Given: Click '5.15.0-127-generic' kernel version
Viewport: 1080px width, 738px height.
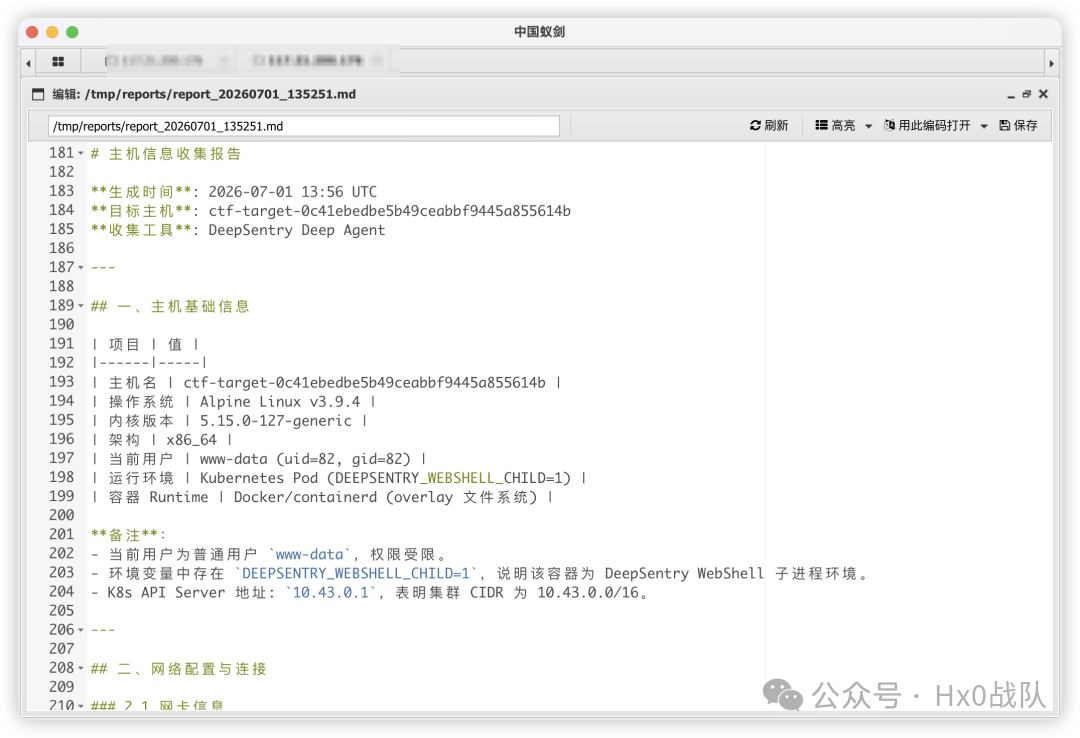Looking at the screenshot, I should point(276,421).
